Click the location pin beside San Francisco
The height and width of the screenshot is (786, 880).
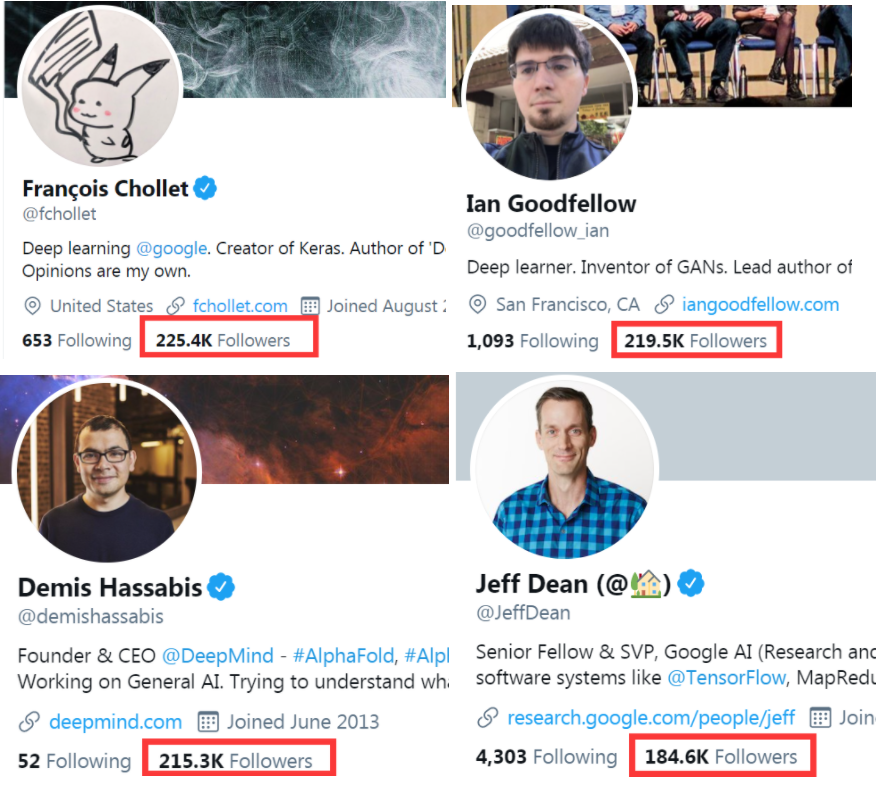click(477, 304)
